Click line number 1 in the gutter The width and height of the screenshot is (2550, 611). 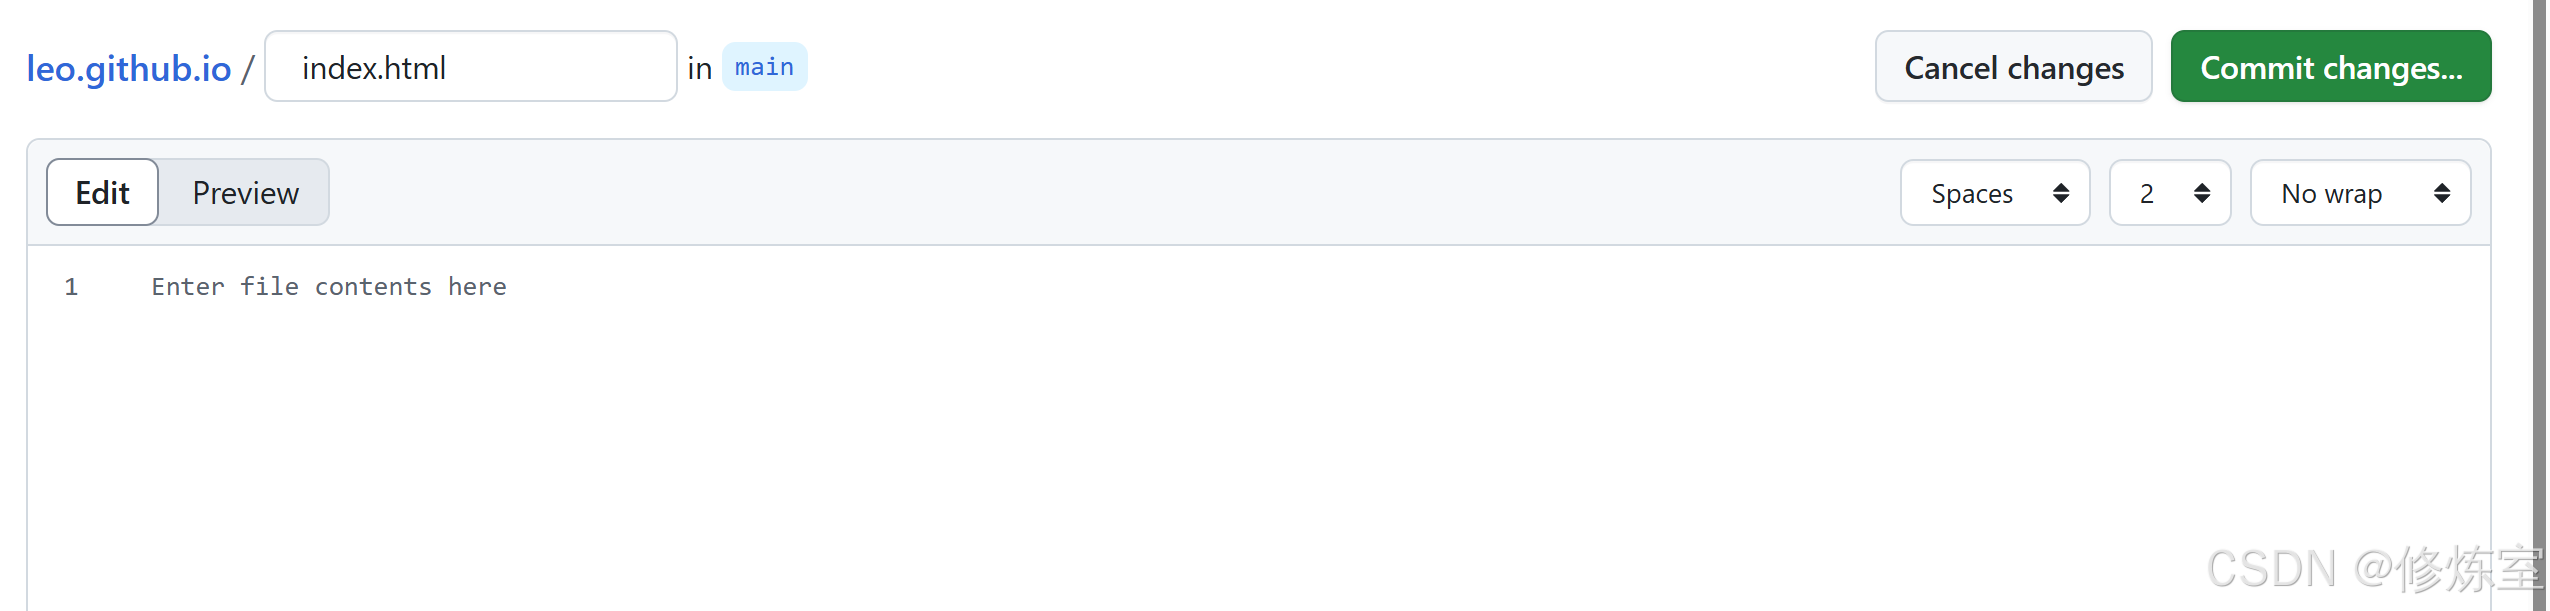(x=71, y=287)
